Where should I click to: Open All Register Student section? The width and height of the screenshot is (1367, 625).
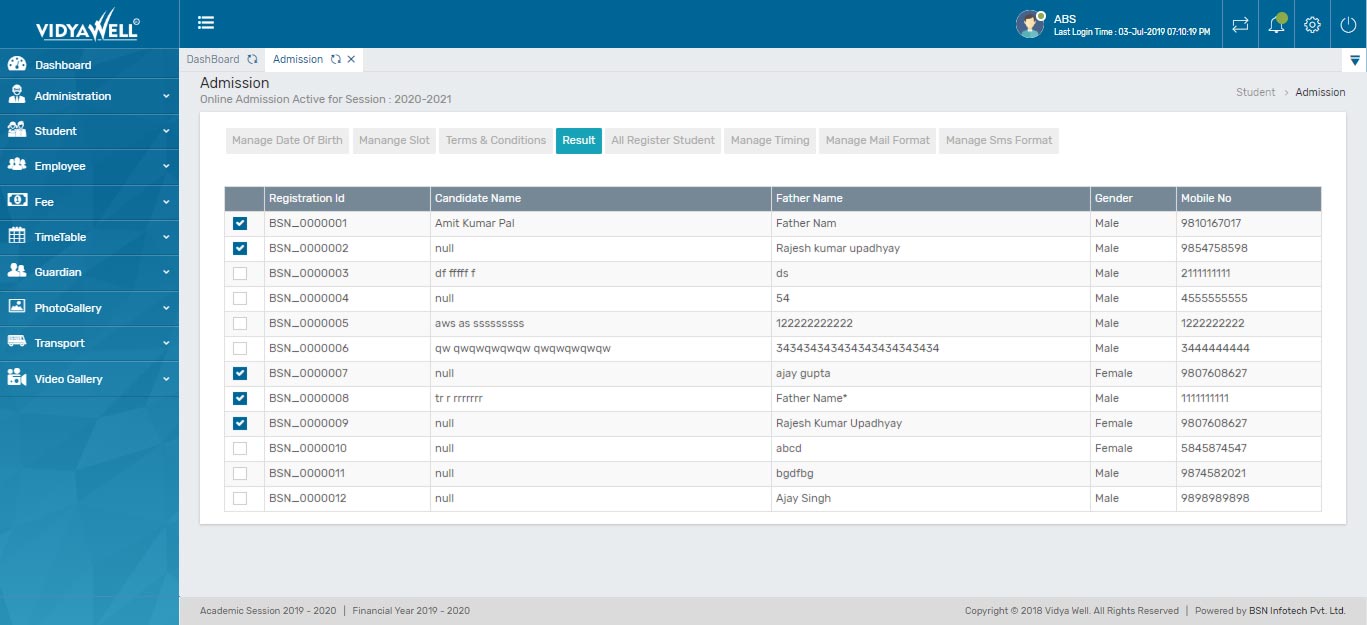coord(663,140)
